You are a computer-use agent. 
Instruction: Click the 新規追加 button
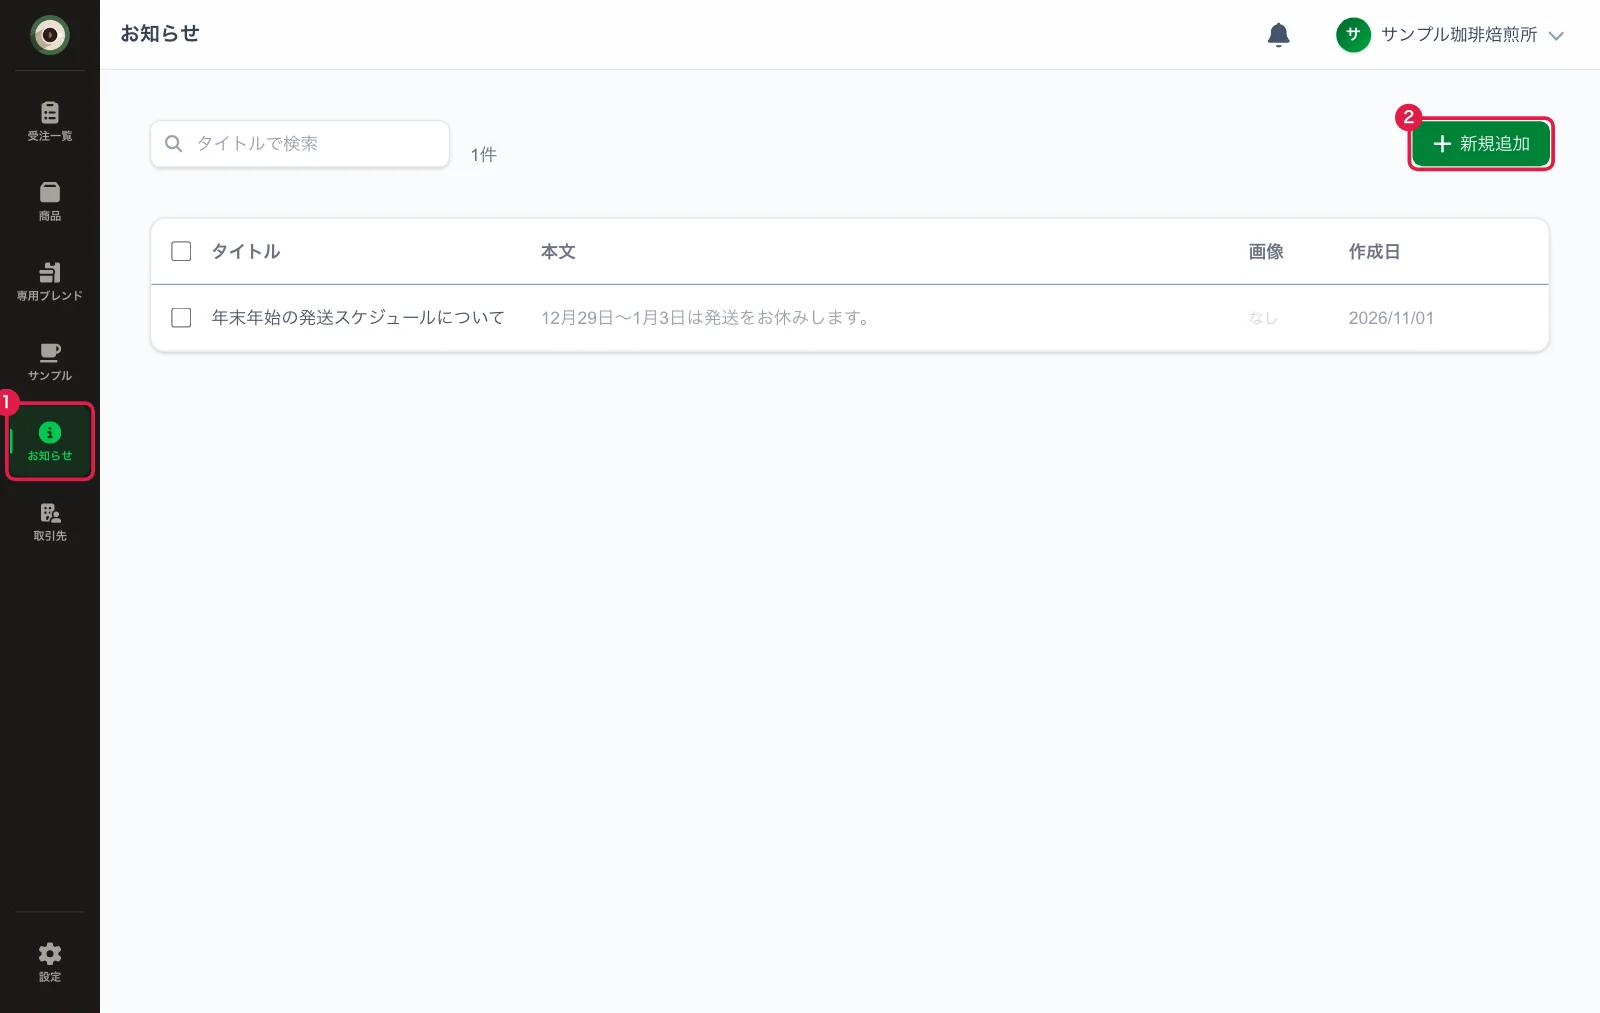1481,144
